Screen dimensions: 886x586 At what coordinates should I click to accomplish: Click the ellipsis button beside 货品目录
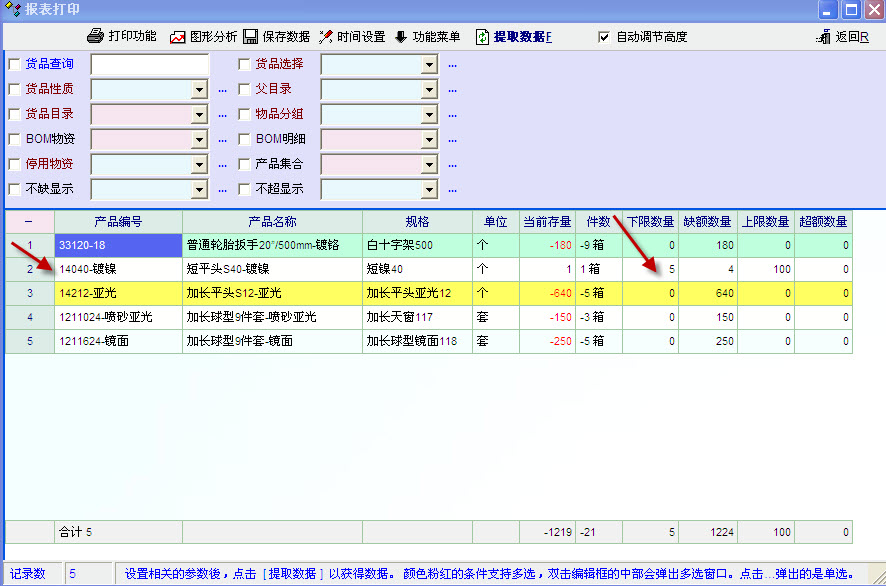pyautogui.click(x=222, y=115)
